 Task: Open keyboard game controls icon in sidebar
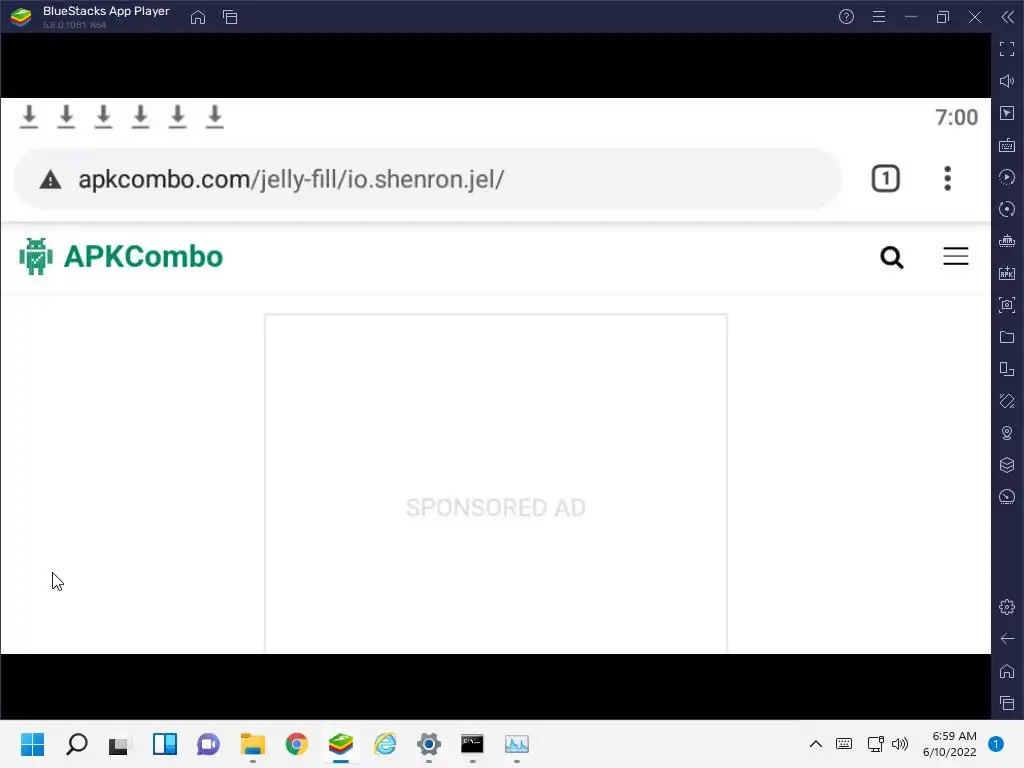pos(1007,145)
